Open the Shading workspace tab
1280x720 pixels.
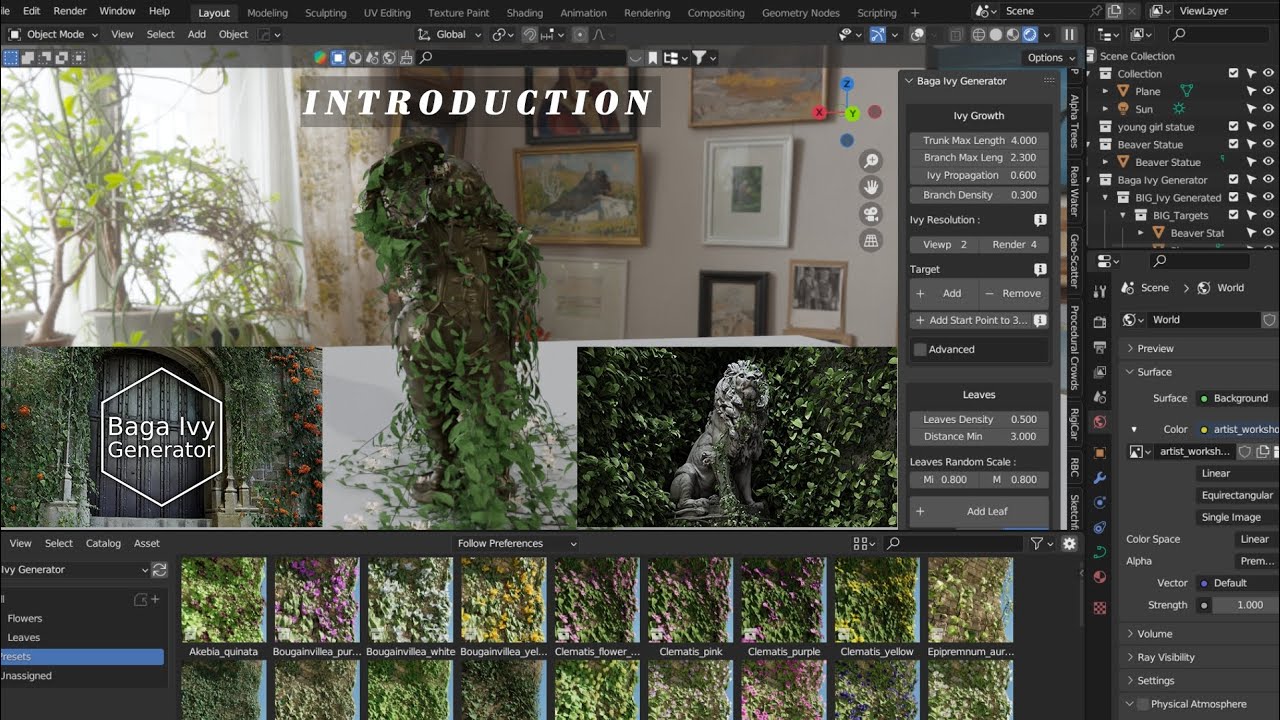525,13
